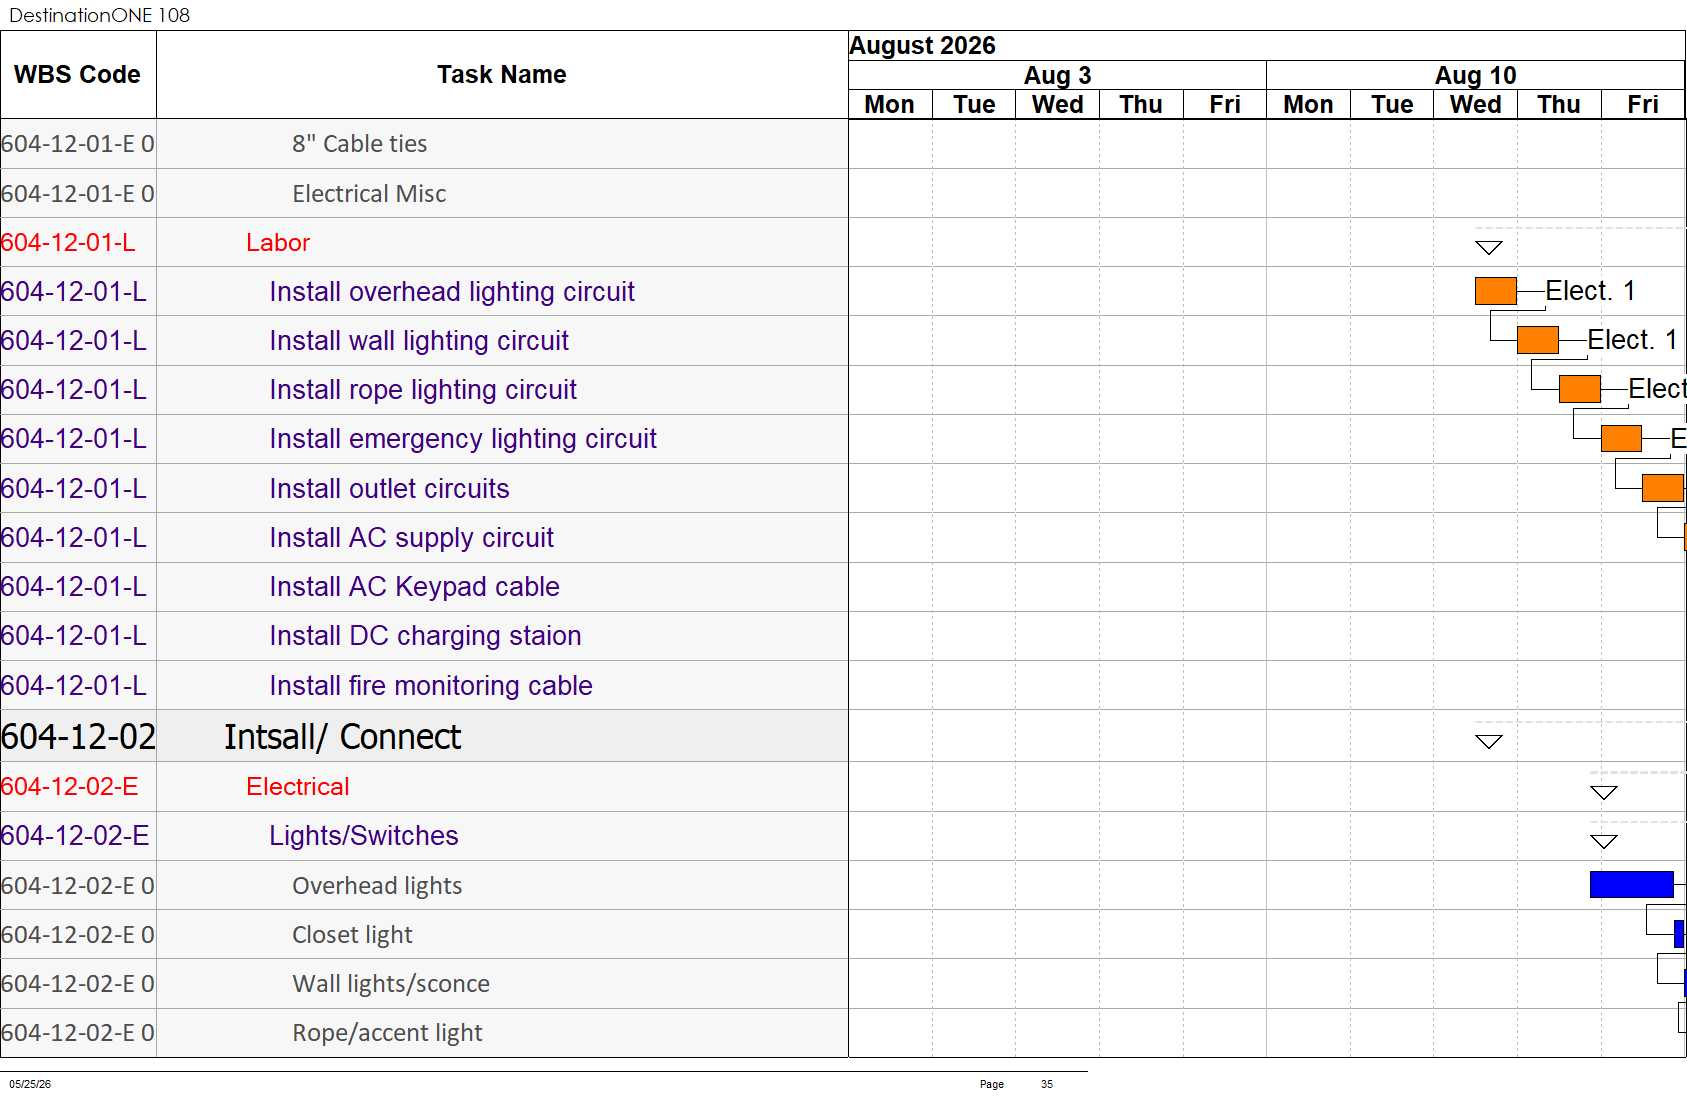Select Install wall lighting circuit task

(x=419, y=341)
